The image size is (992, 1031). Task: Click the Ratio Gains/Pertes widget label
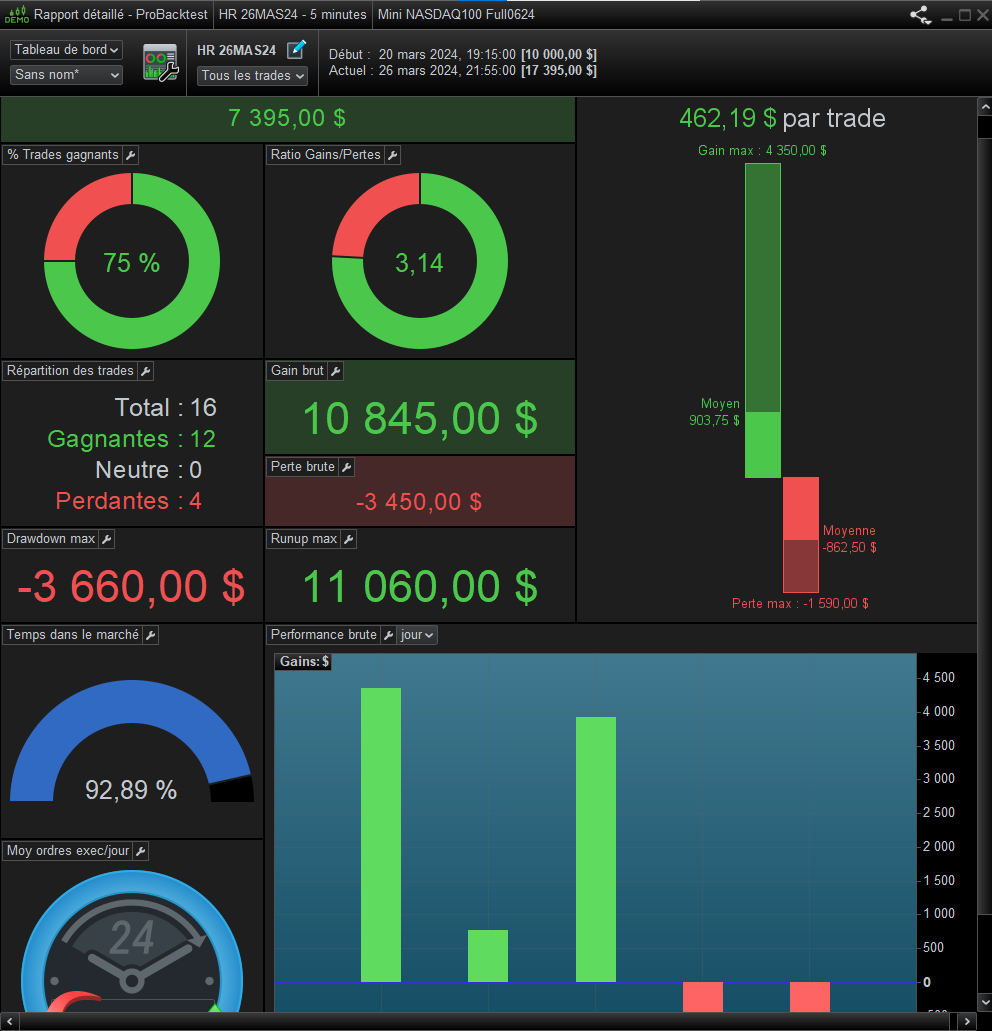pyautogui.click(x=325, y=155)
